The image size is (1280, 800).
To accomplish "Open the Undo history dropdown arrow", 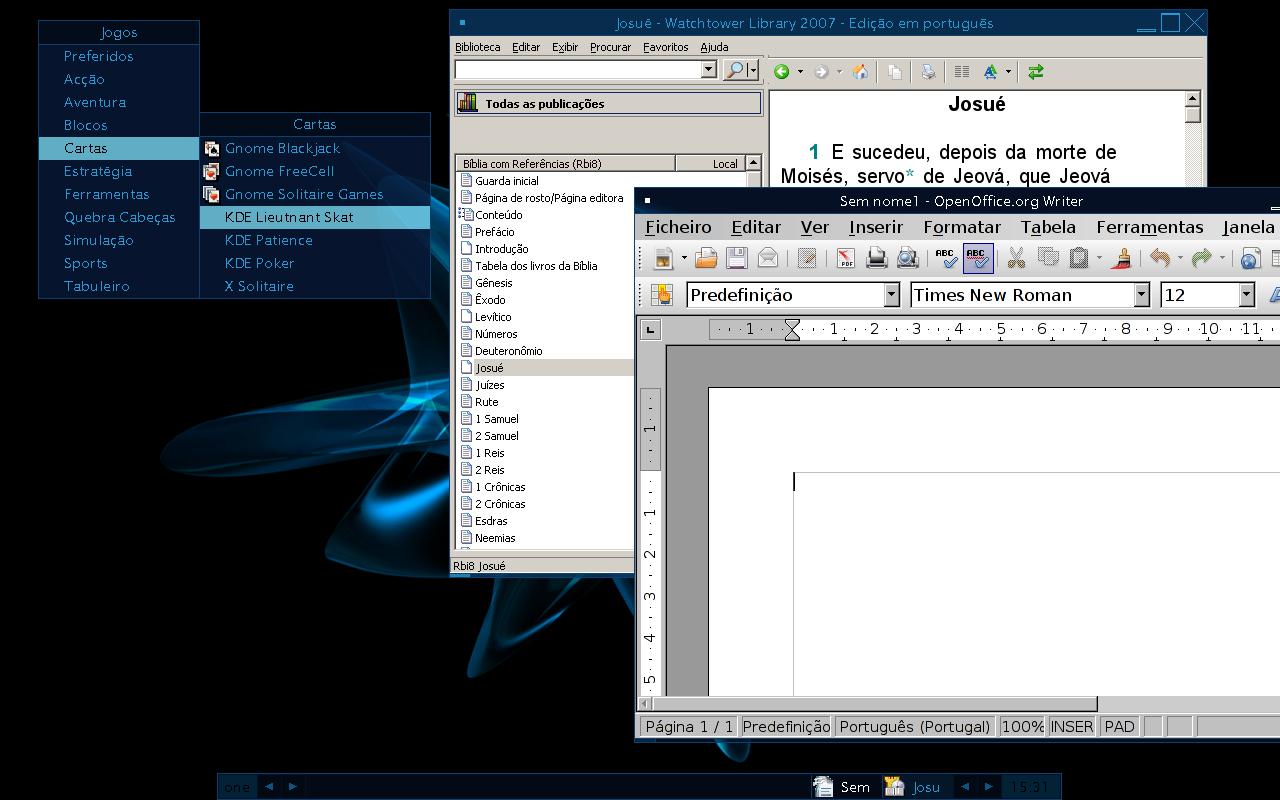I will coord(1180,258).
